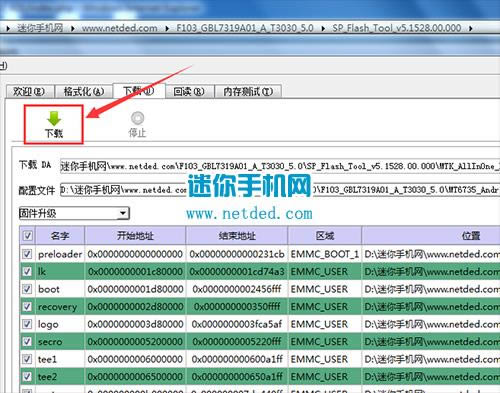Click the 开始地址 column header

point(135,236)
